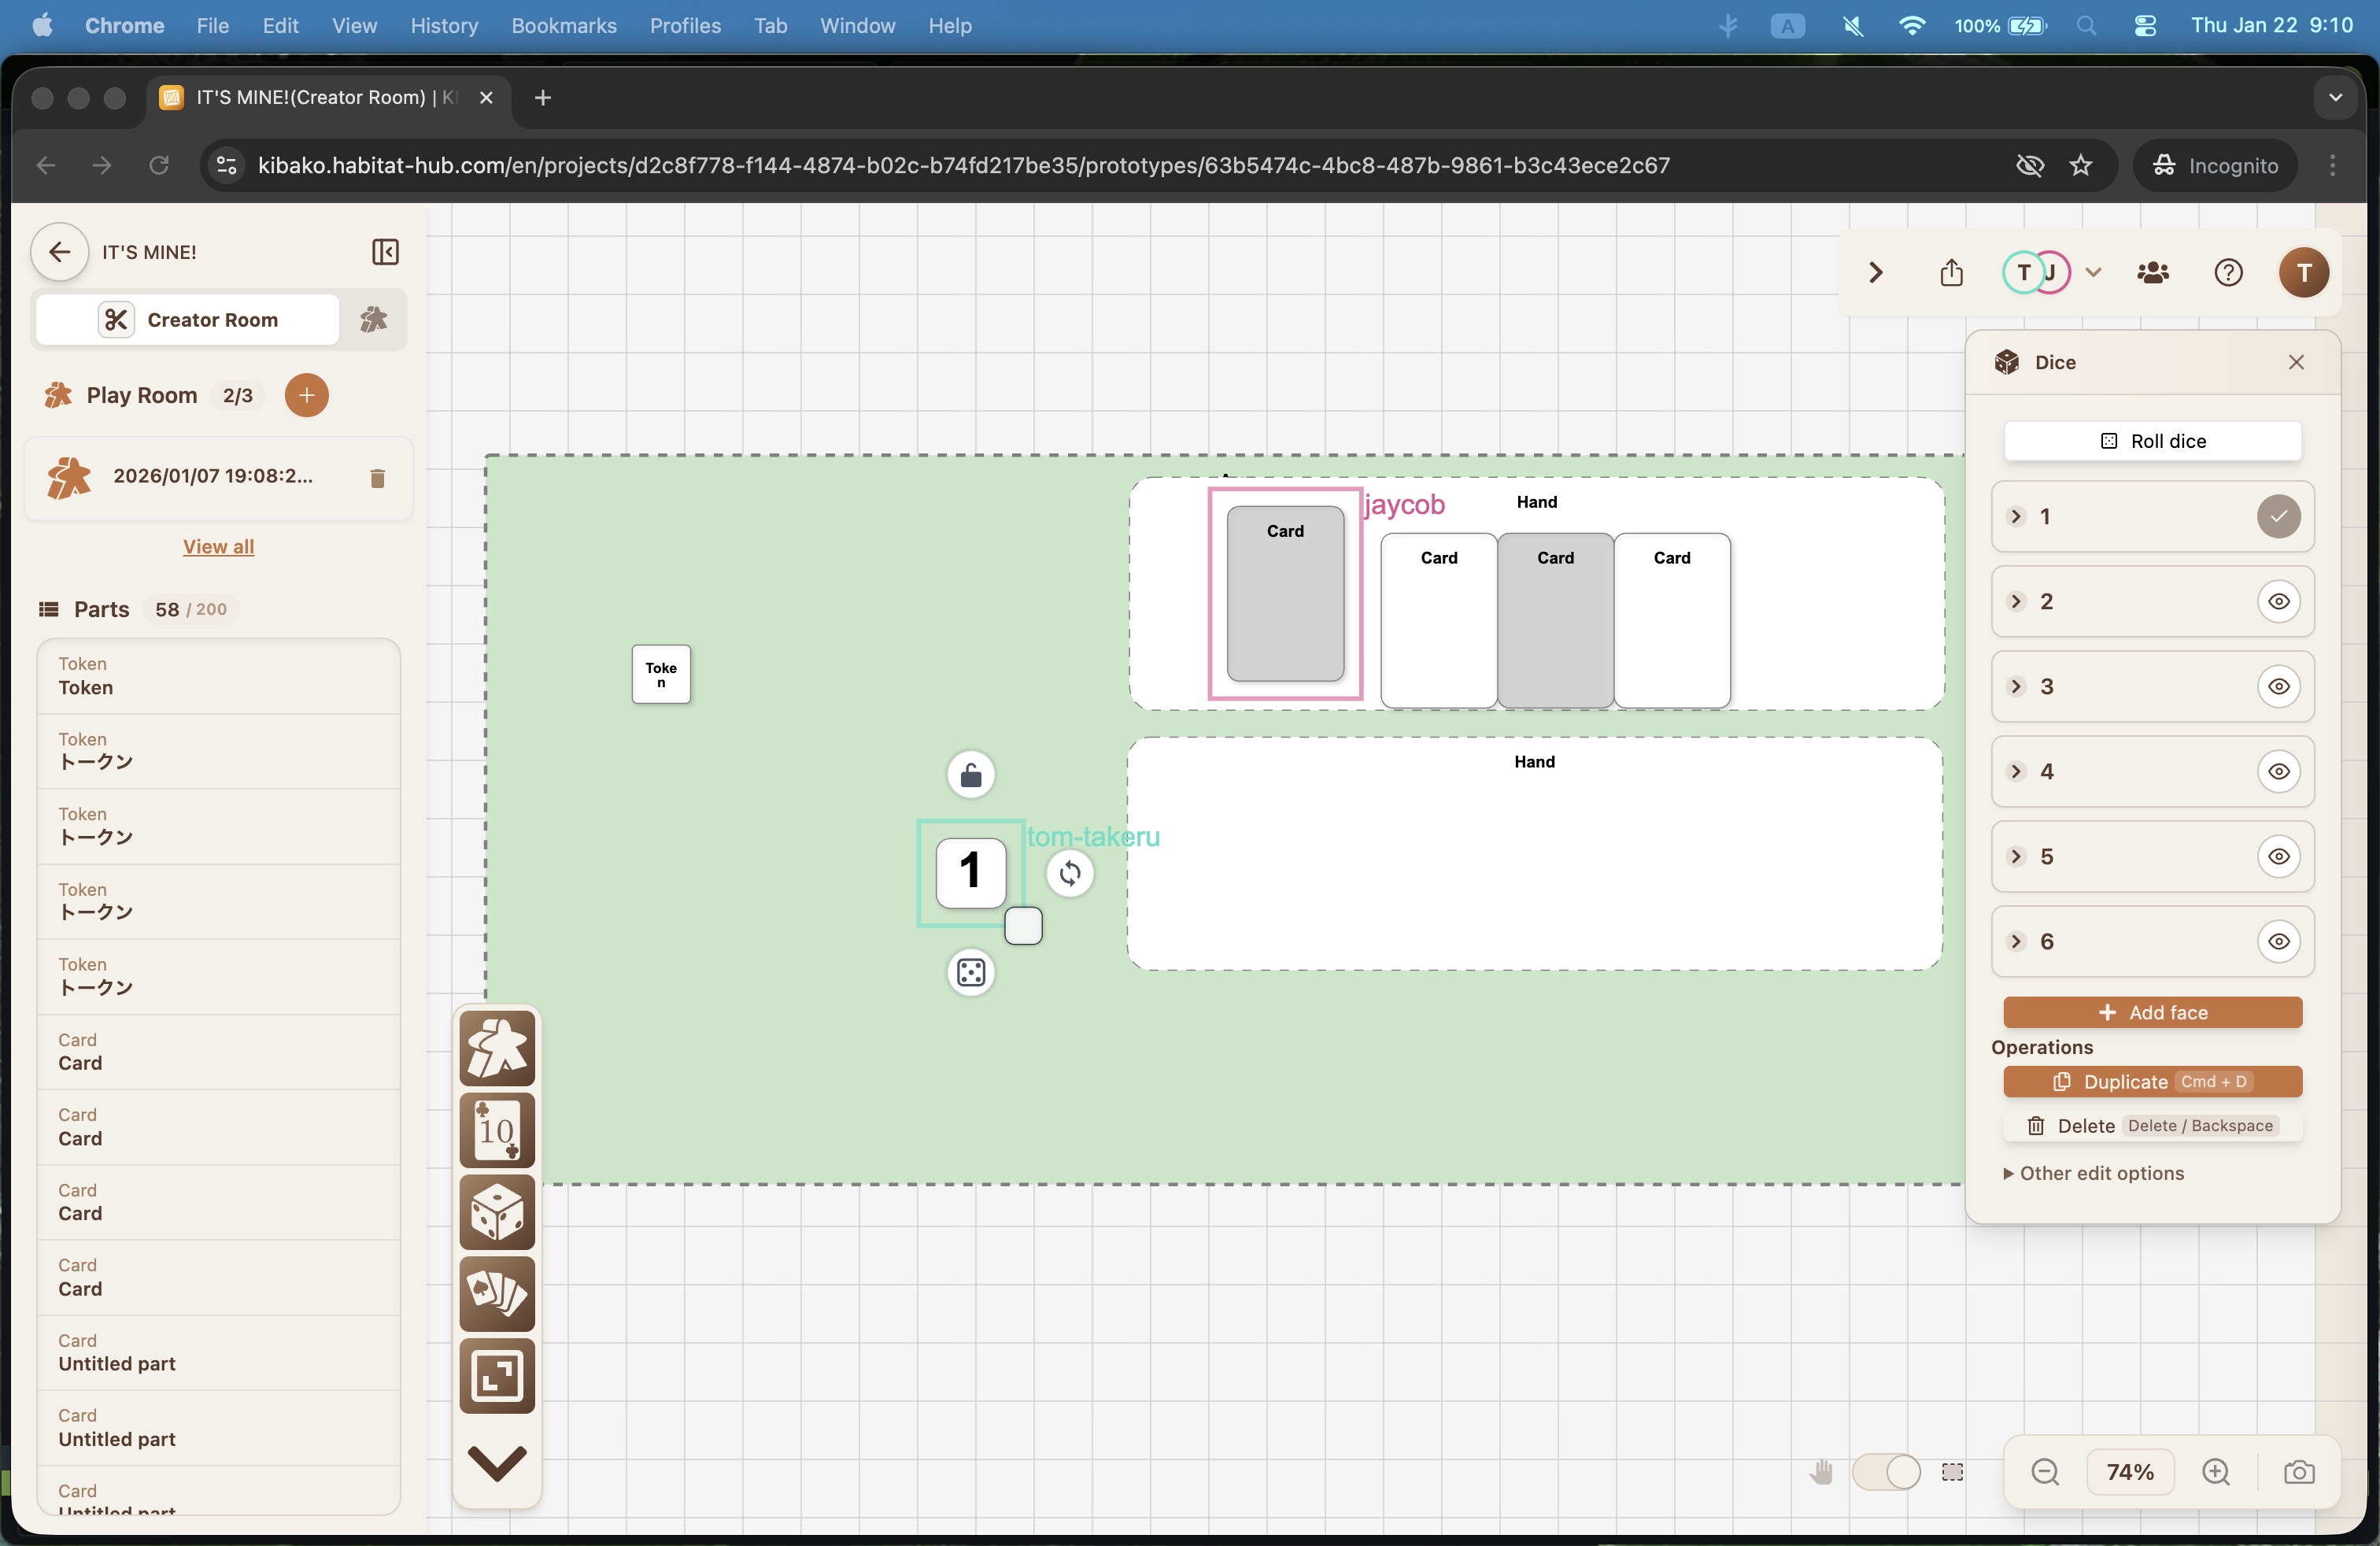Click the trash icon for the play room

click(377, 478)
